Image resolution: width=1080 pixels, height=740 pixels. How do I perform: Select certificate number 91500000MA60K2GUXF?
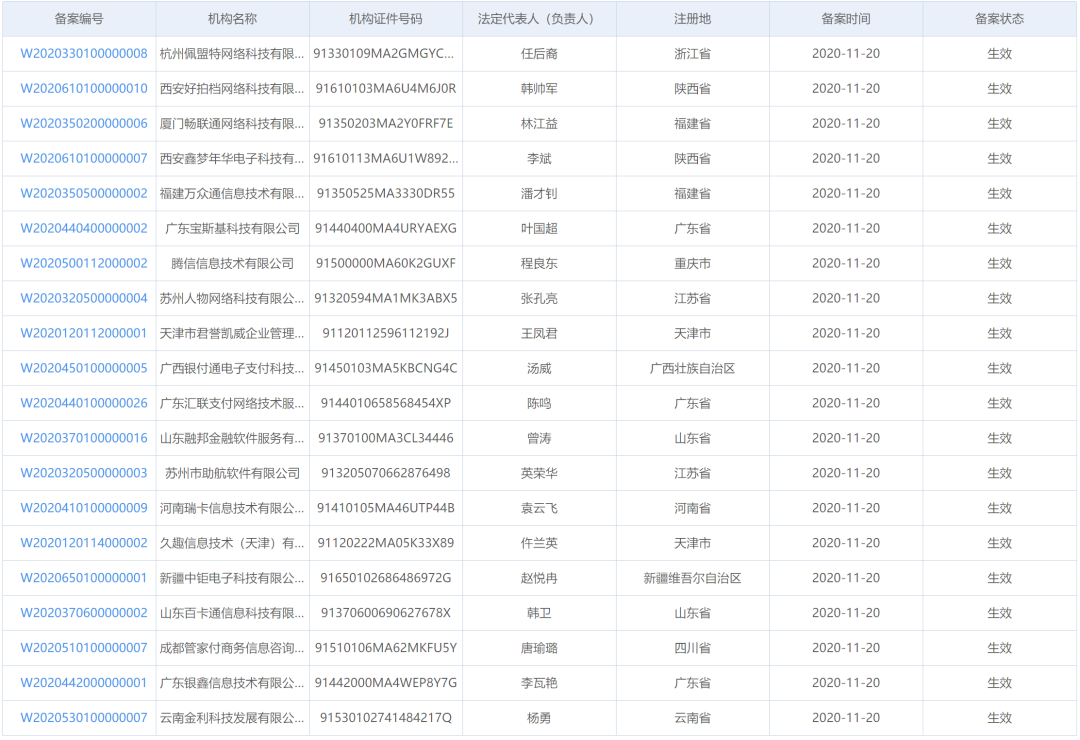point(386,264)
